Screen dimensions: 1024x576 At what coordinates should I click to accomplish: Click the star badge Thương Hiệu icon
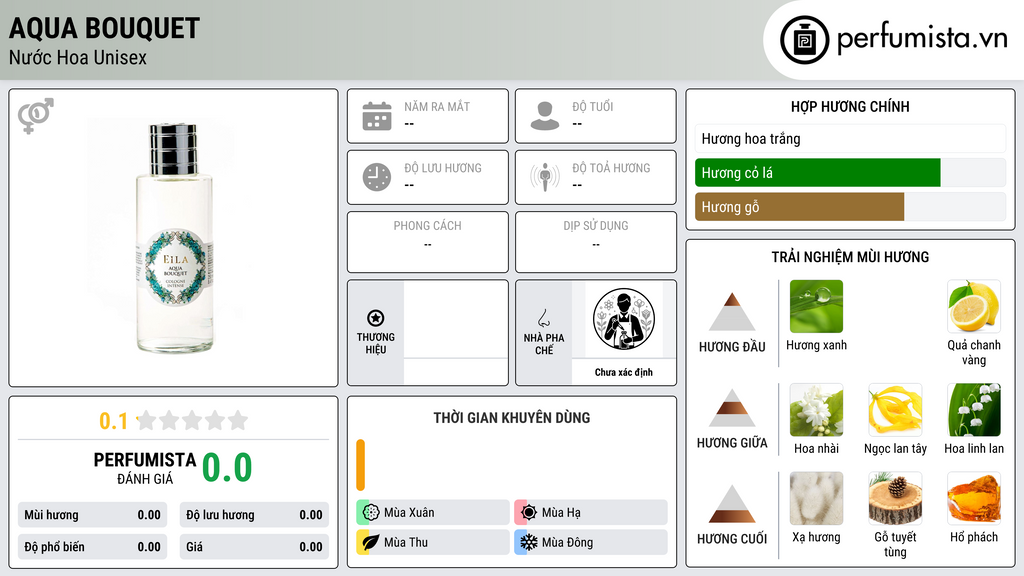(376, 318)
